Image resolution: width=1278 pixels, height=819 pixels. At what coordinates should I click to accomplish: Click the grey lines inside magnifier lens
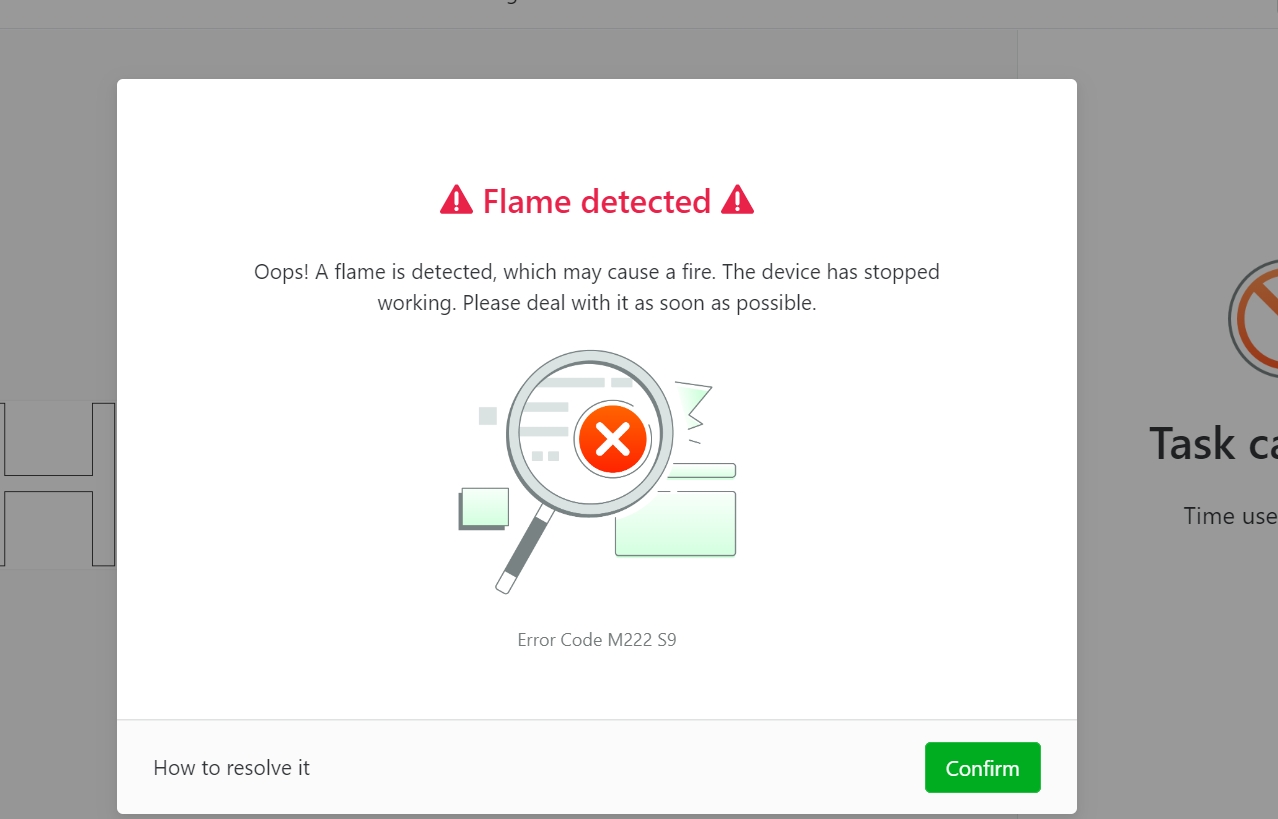coord(560,417)
